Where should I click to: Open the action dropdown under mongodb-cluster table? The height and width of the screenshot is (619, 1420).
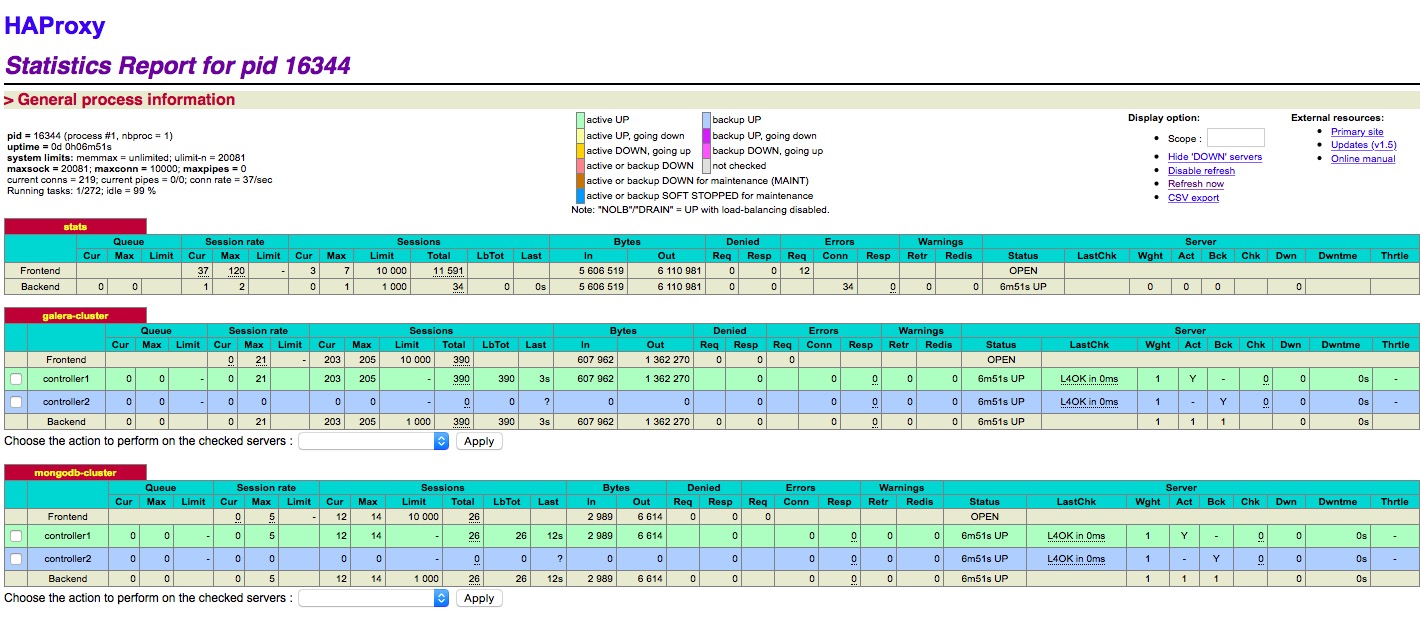(374, 598)
